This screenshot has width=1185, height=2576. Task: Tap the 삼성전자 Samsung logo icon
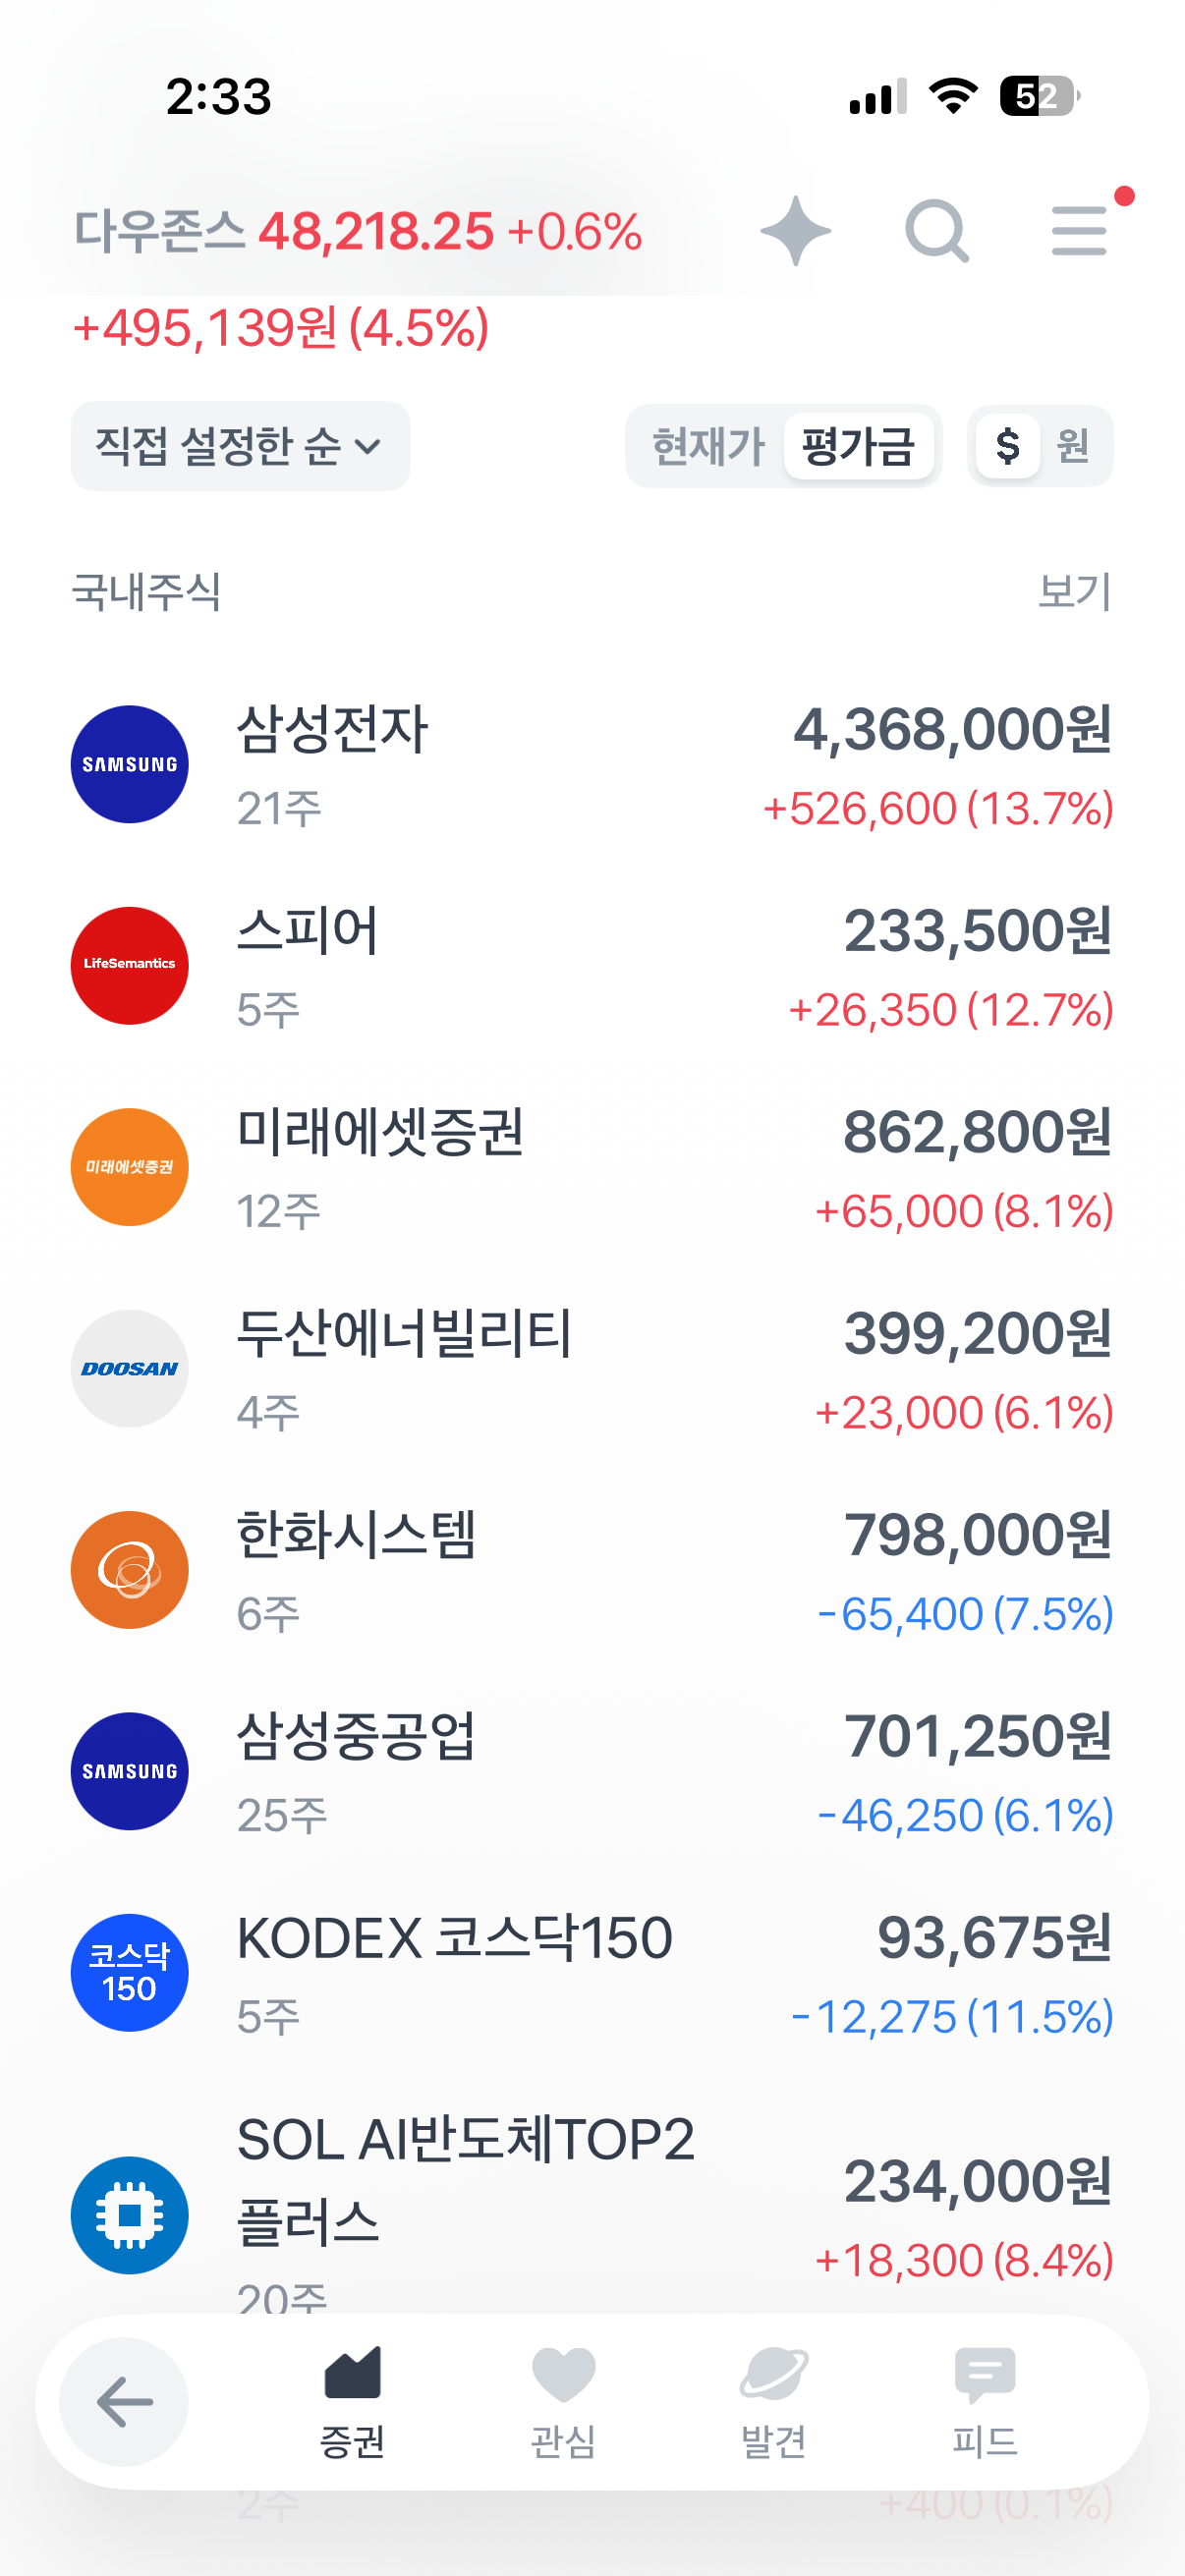(x=130, y=764)
